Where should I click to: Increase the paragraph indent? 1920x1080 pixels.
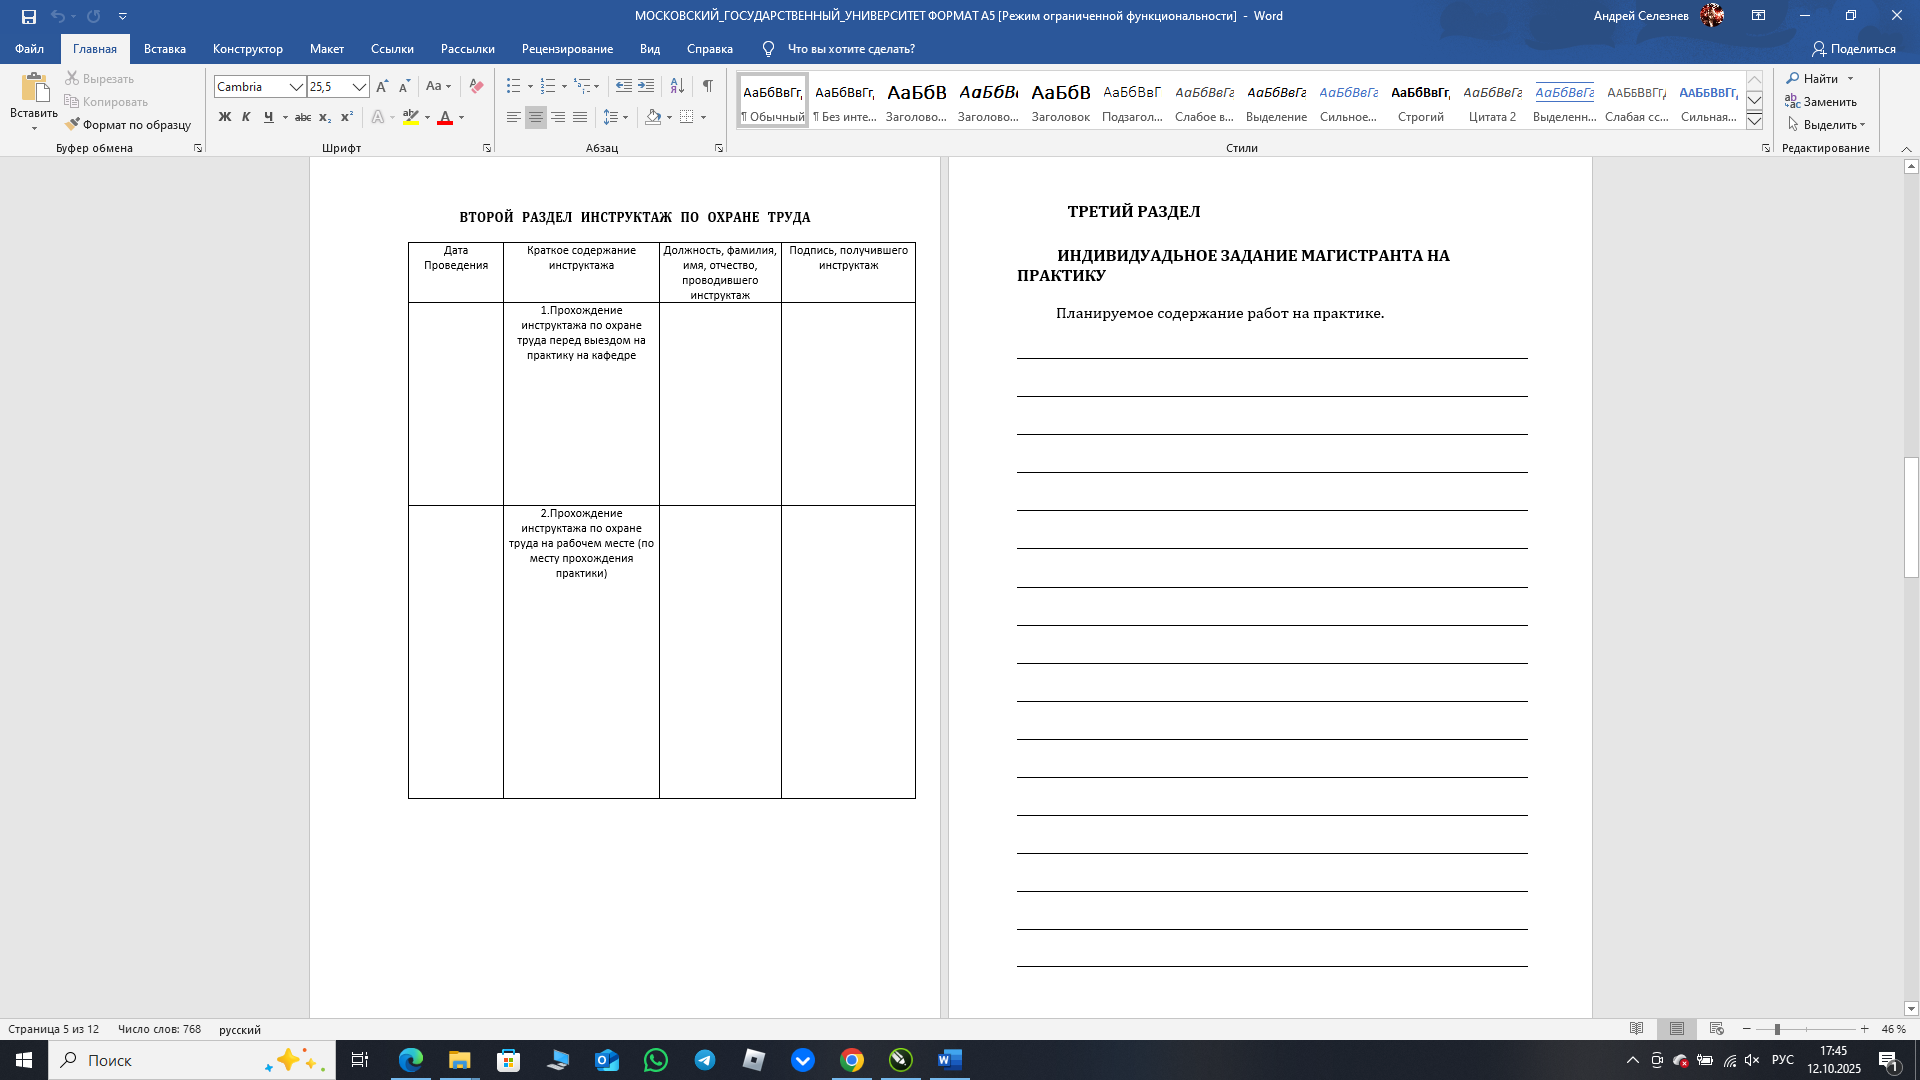(x=646, y=87)
